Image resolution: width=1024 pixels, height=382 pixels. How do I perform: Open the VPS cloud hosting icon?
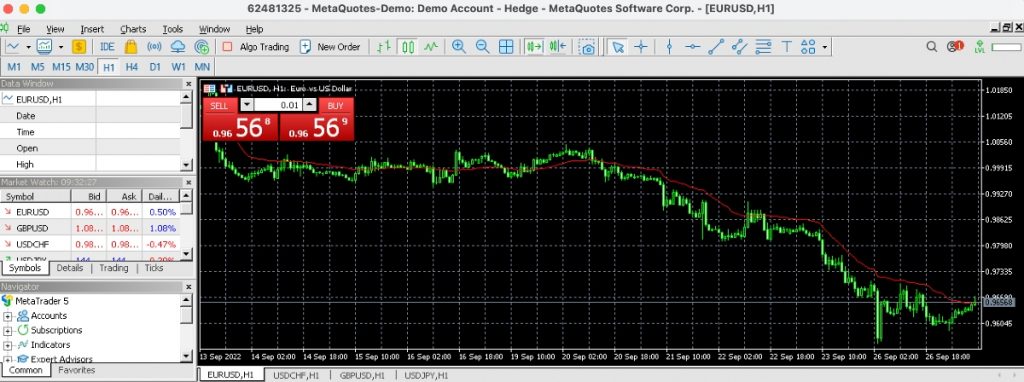click(x=178, y=46)
